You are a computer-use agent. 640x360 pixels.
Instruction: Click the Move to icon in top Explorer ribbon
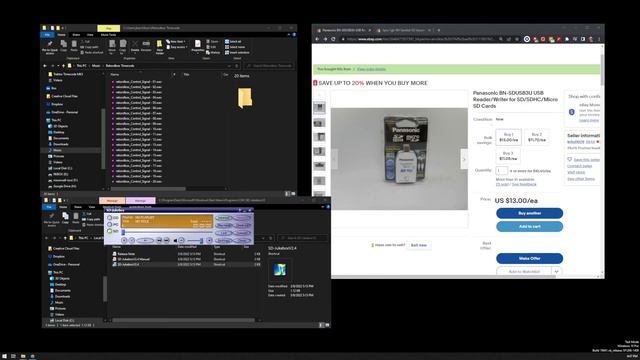pos(112,47)
